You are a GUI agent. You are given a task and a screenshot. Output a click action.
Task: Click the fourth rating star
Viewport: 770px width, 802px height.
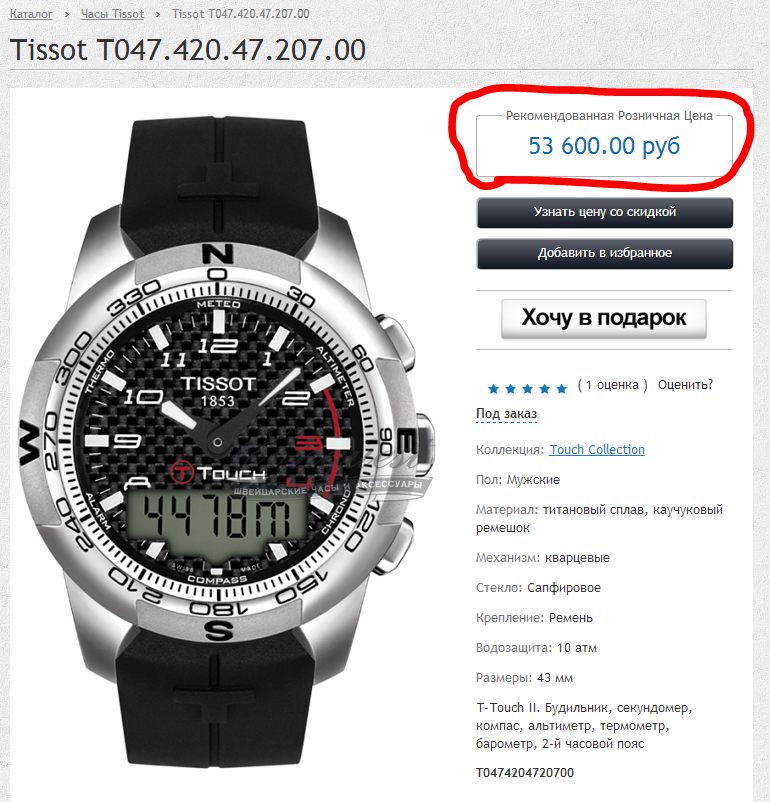[544, 389]
